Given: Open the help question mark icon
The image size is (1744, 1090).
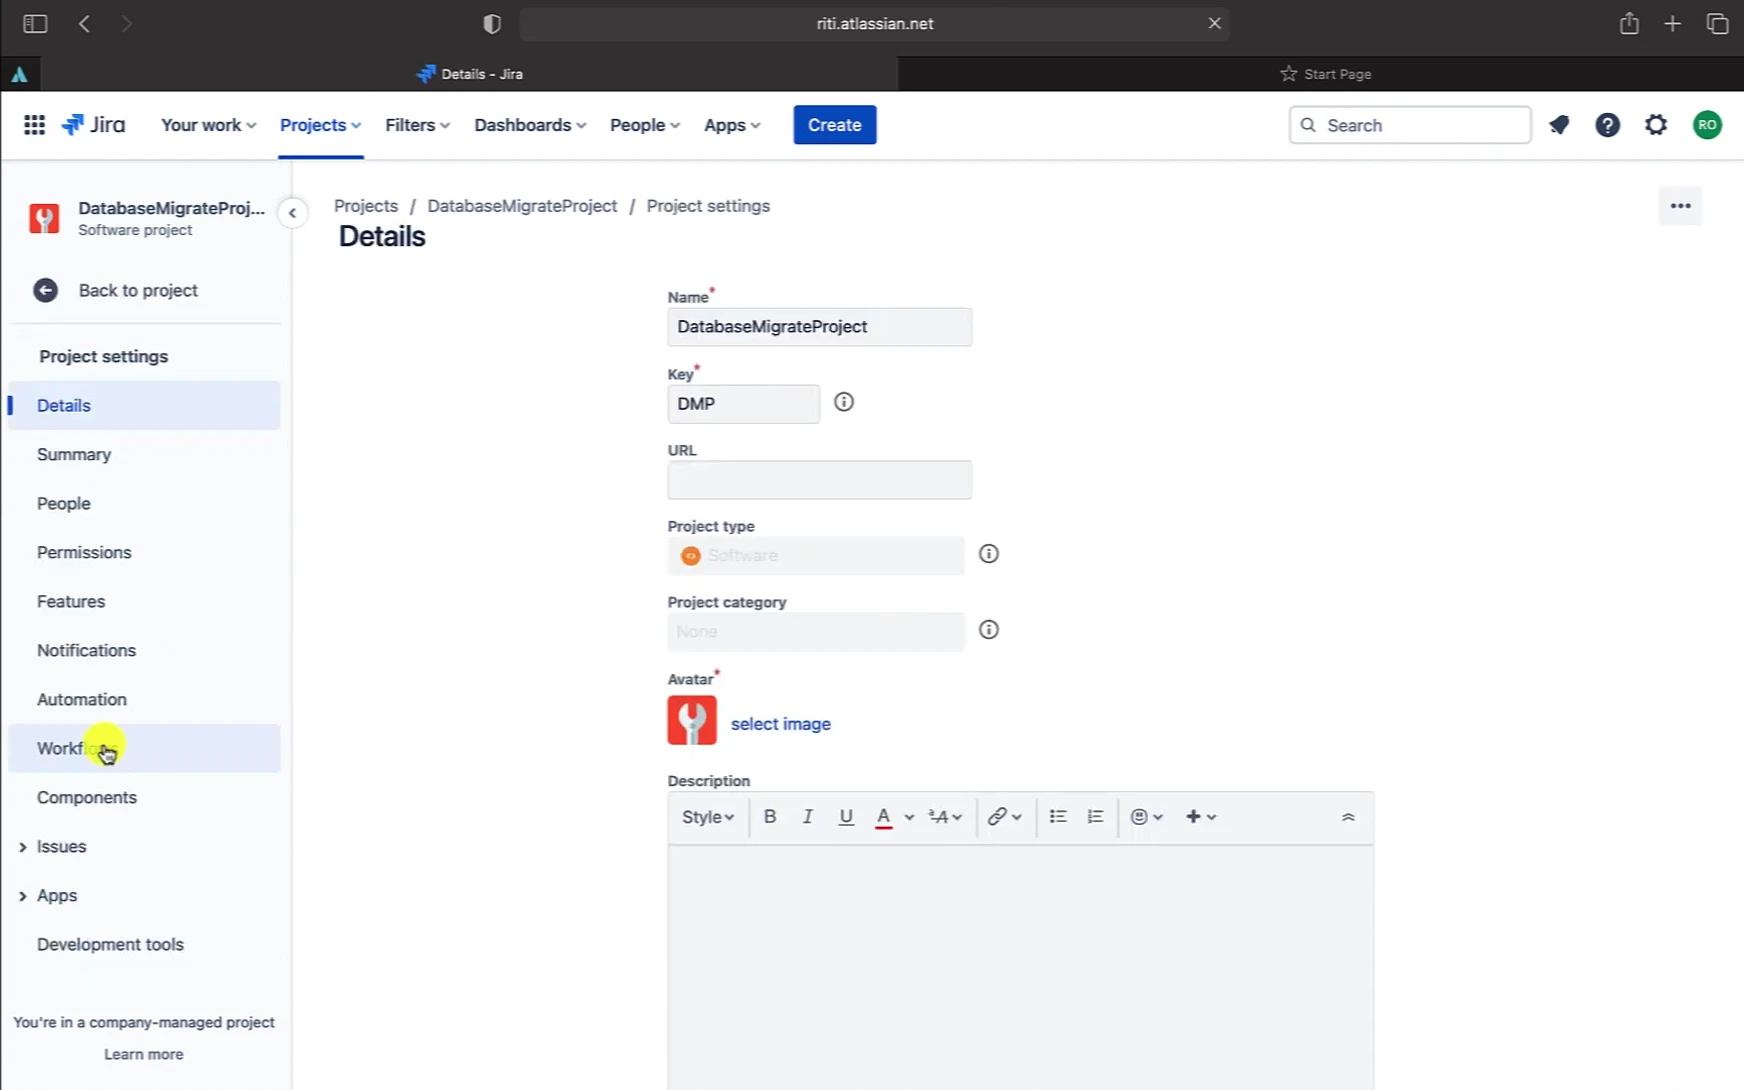Looking at the screenshot, I should [1607, 125].
